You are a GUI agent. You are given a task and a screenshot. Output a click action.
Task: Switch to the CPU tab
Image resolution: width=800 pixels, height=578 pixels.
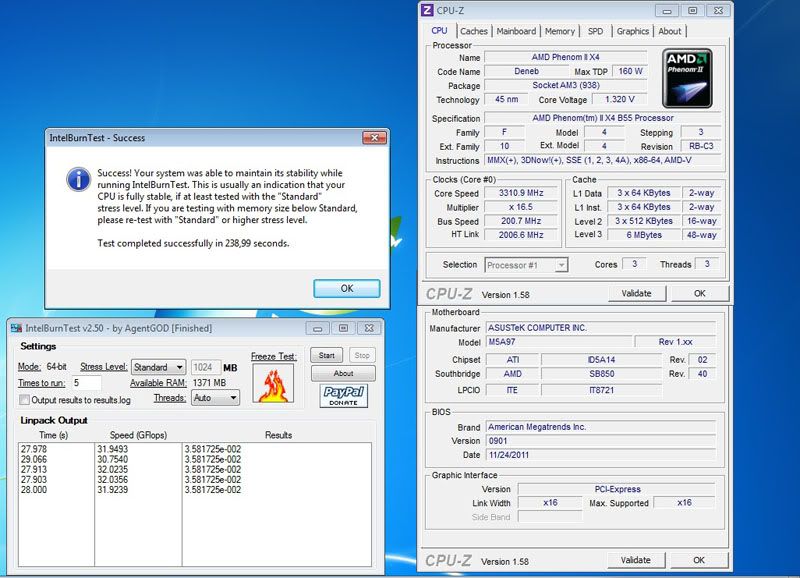439,31
